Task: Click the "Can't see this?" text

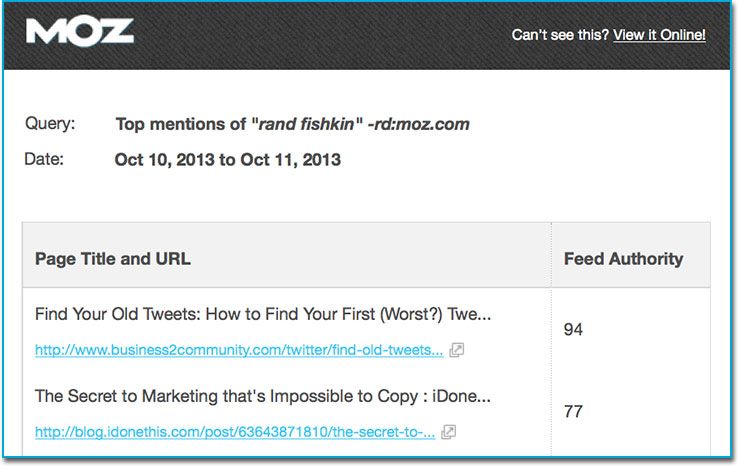Action: (x=559, y=35)
